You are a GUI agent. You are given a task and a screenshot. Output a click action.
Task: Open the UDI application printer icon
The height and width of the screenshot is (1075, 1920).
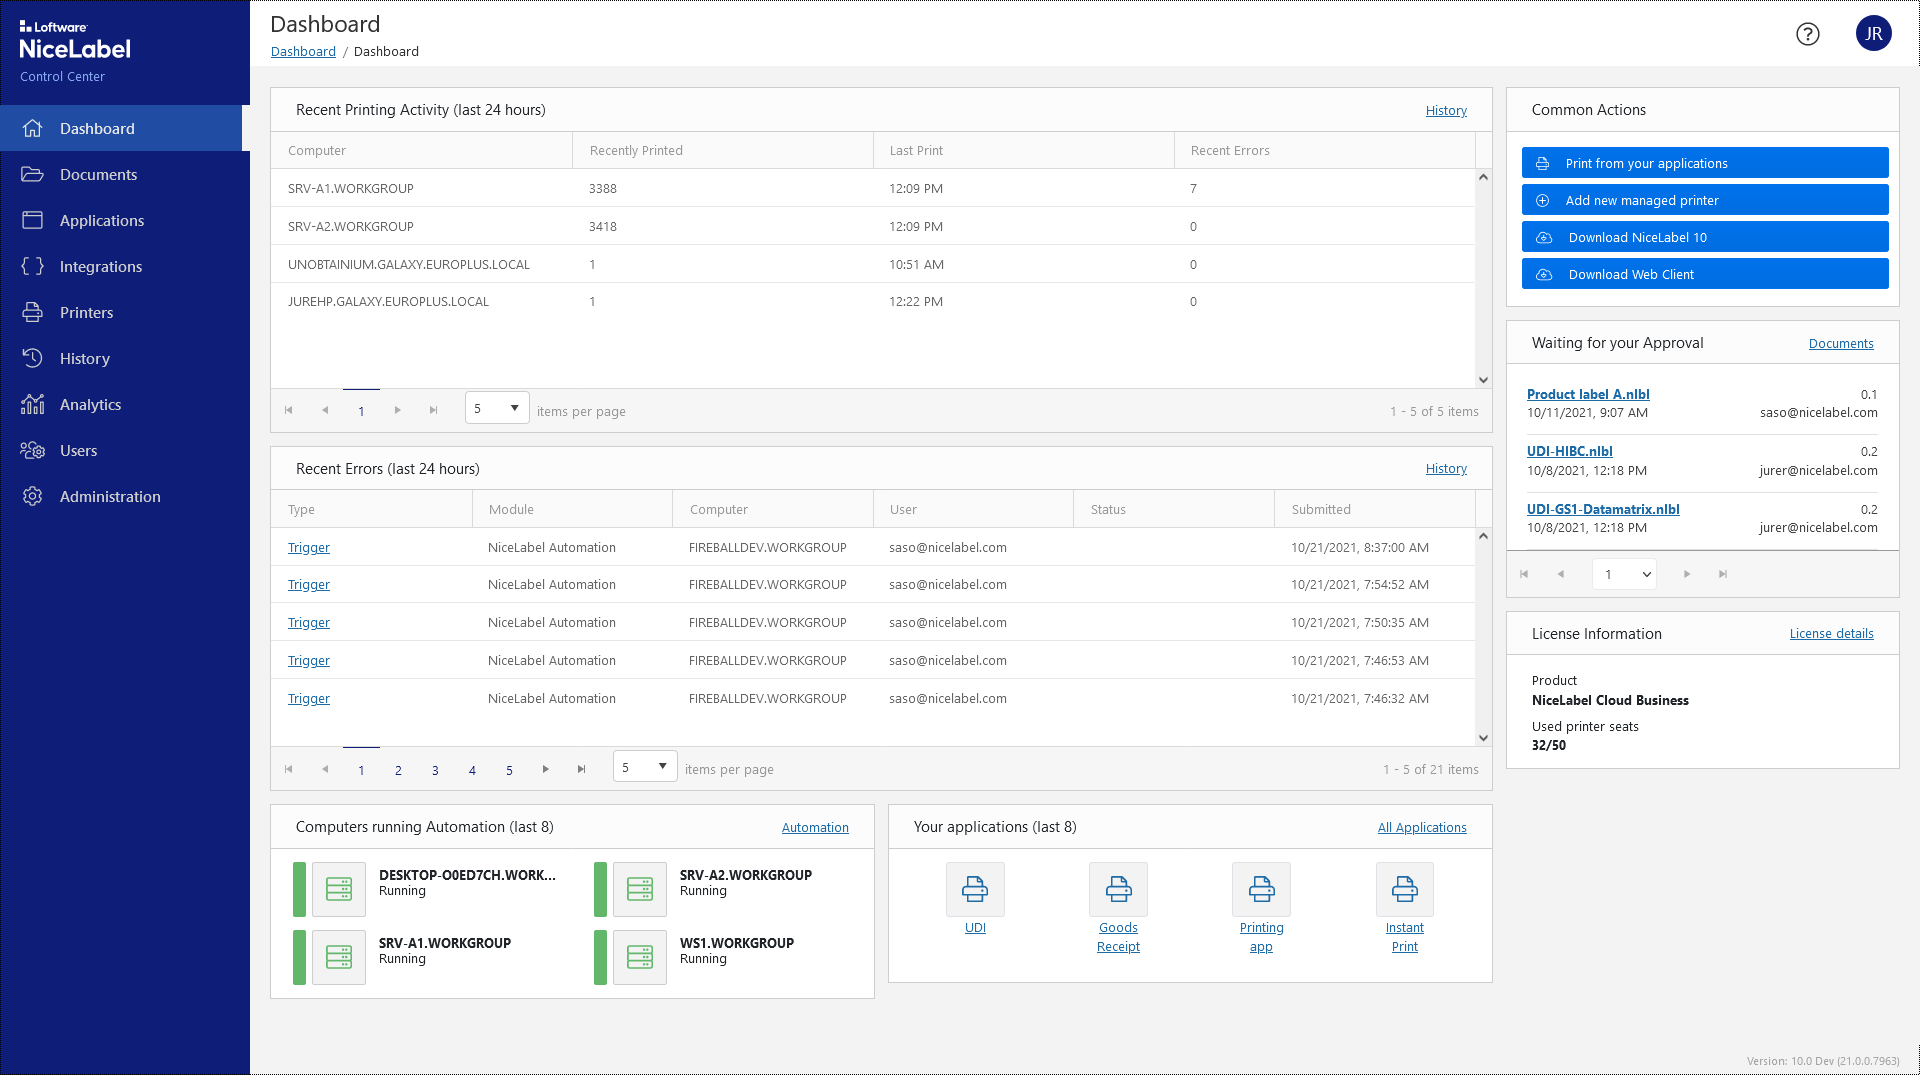tap(975, 889)
